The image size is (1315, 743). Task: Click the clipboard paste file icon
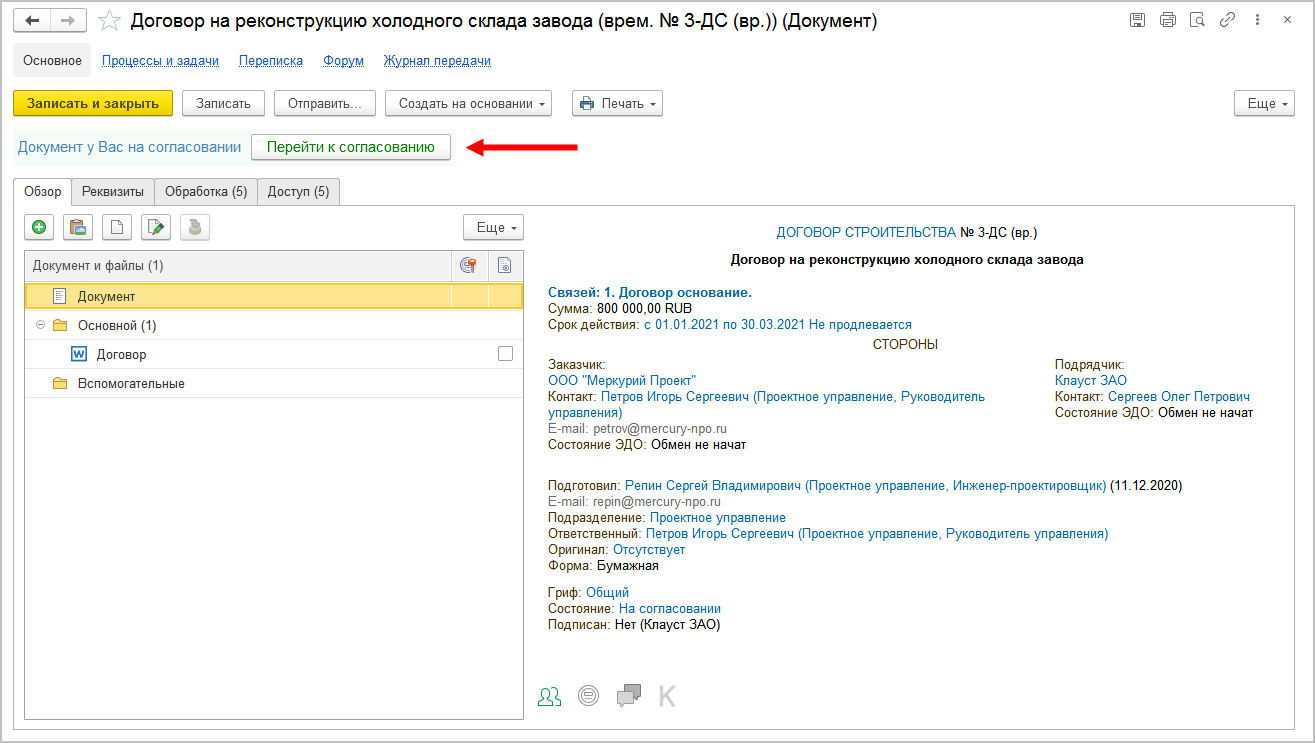click(x=78, y=227)
